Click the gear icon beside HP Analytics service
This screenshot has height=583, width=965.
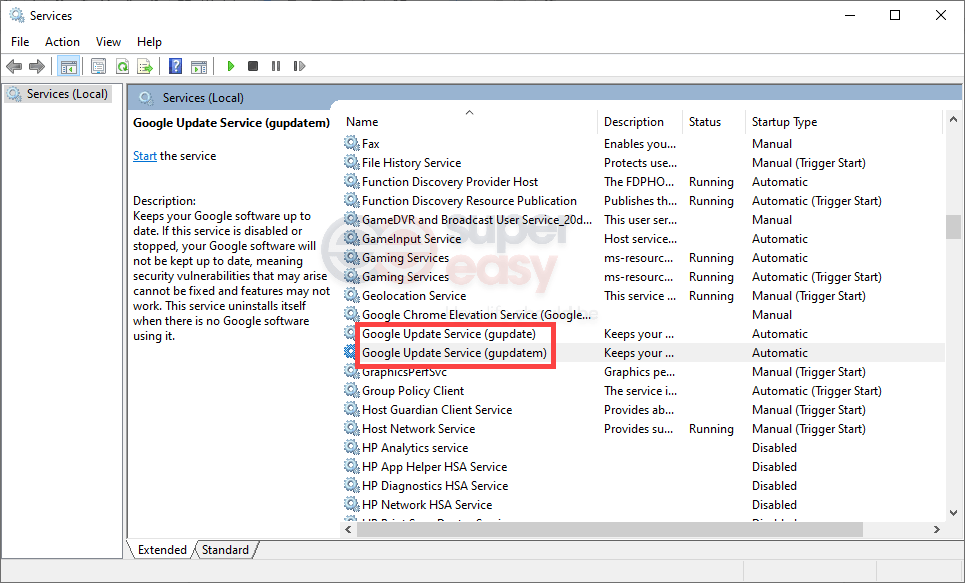(x=351, y=448)
